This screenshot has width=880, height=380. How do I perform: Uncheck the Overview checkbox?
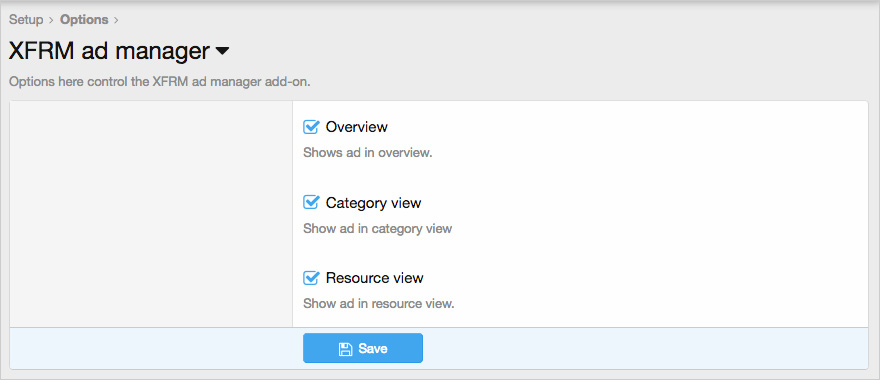coord(311,127)
